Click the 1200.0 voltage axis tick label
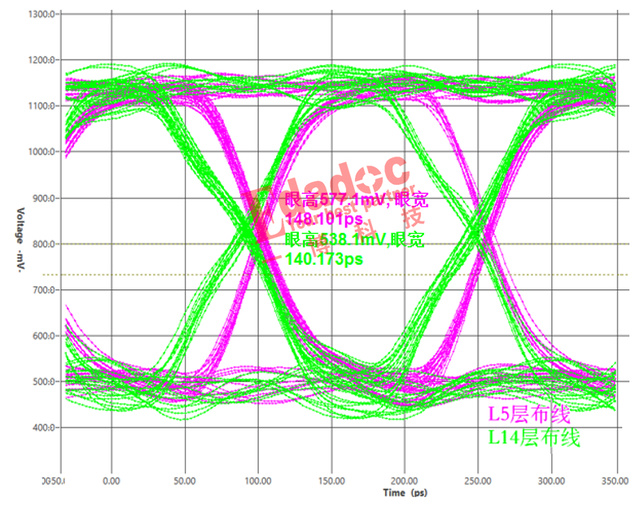This screenshot has height=506, width=640. pyautogui.click(x=41, y=60)
